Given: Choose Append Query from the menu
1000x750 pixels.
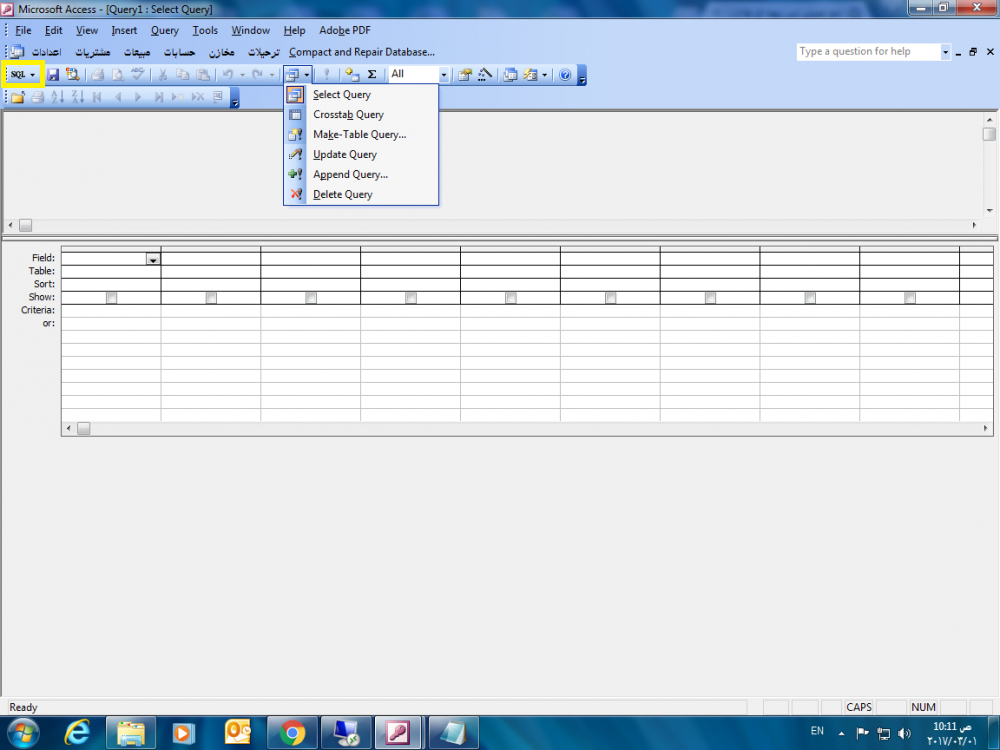Looking at the screenshot, I should [x=361, y=175].
